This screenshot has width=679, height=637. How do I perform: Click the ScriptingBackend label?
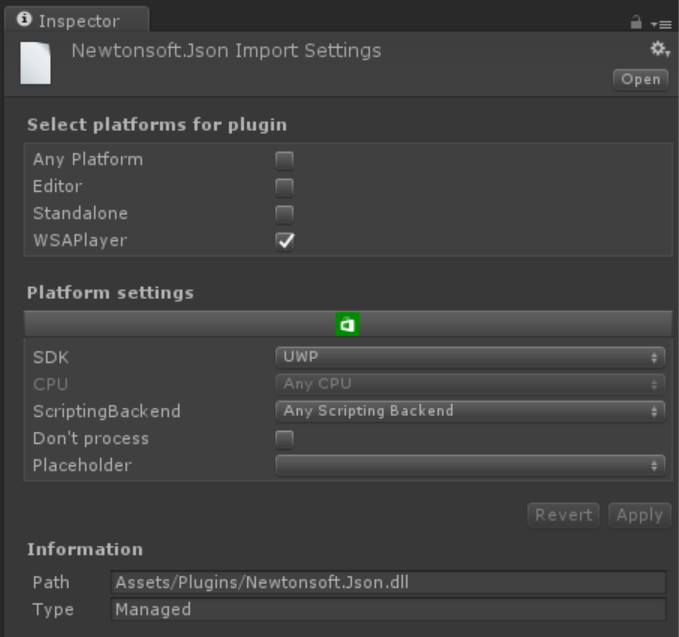click(107, 411)
